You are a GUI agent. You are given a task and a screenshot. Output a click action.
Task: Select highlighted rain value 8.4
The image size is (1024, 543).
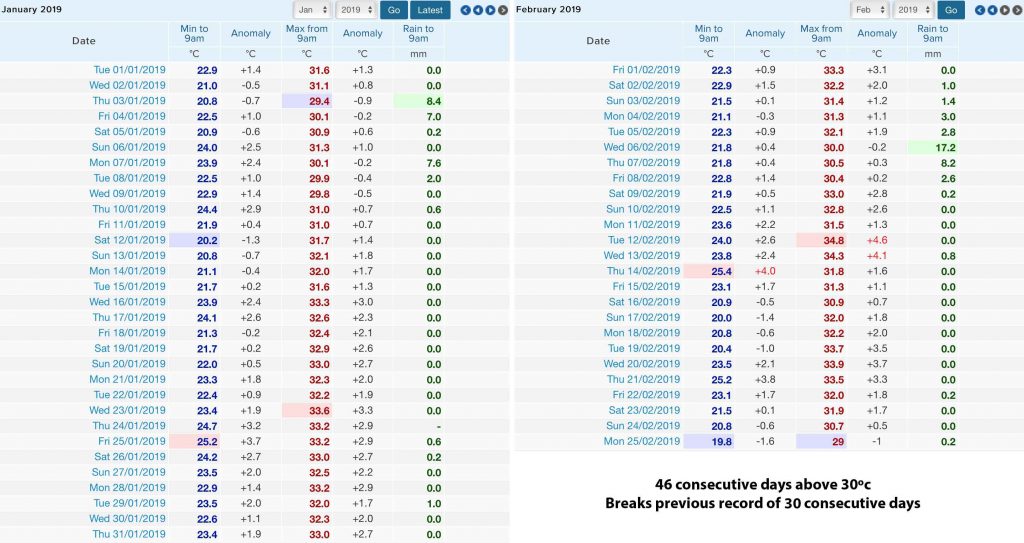point(434,101)
